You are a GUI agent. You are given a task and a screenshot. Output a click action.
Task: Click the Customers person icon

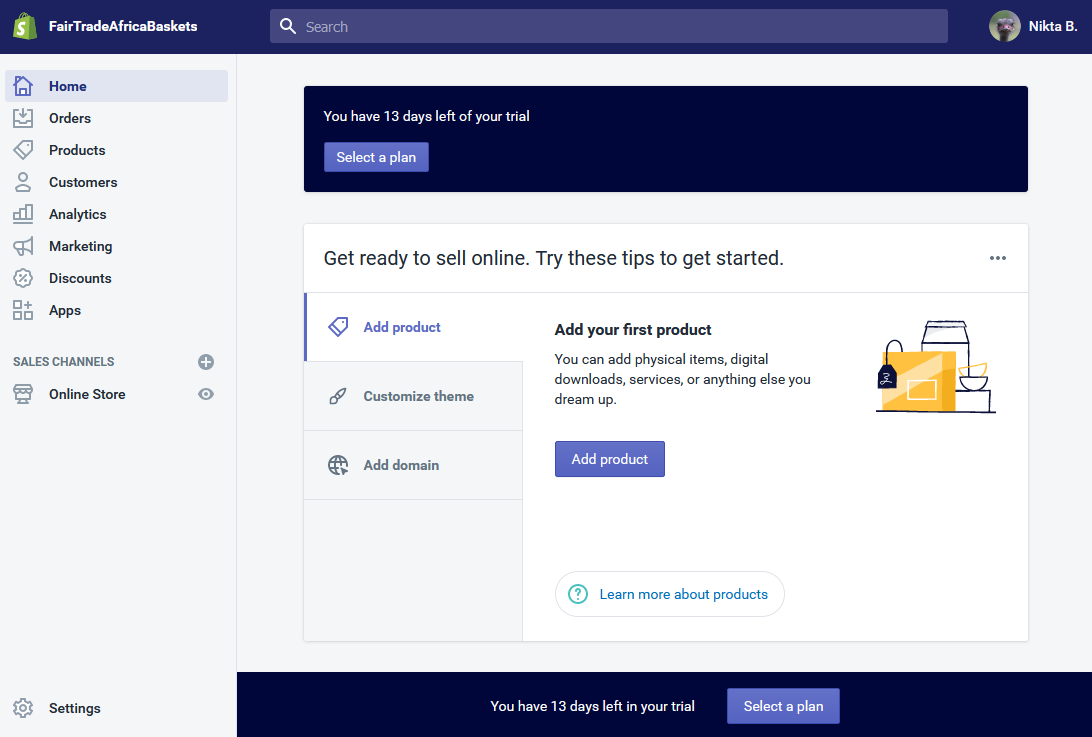pyautogui.click(x=23, y=182)
